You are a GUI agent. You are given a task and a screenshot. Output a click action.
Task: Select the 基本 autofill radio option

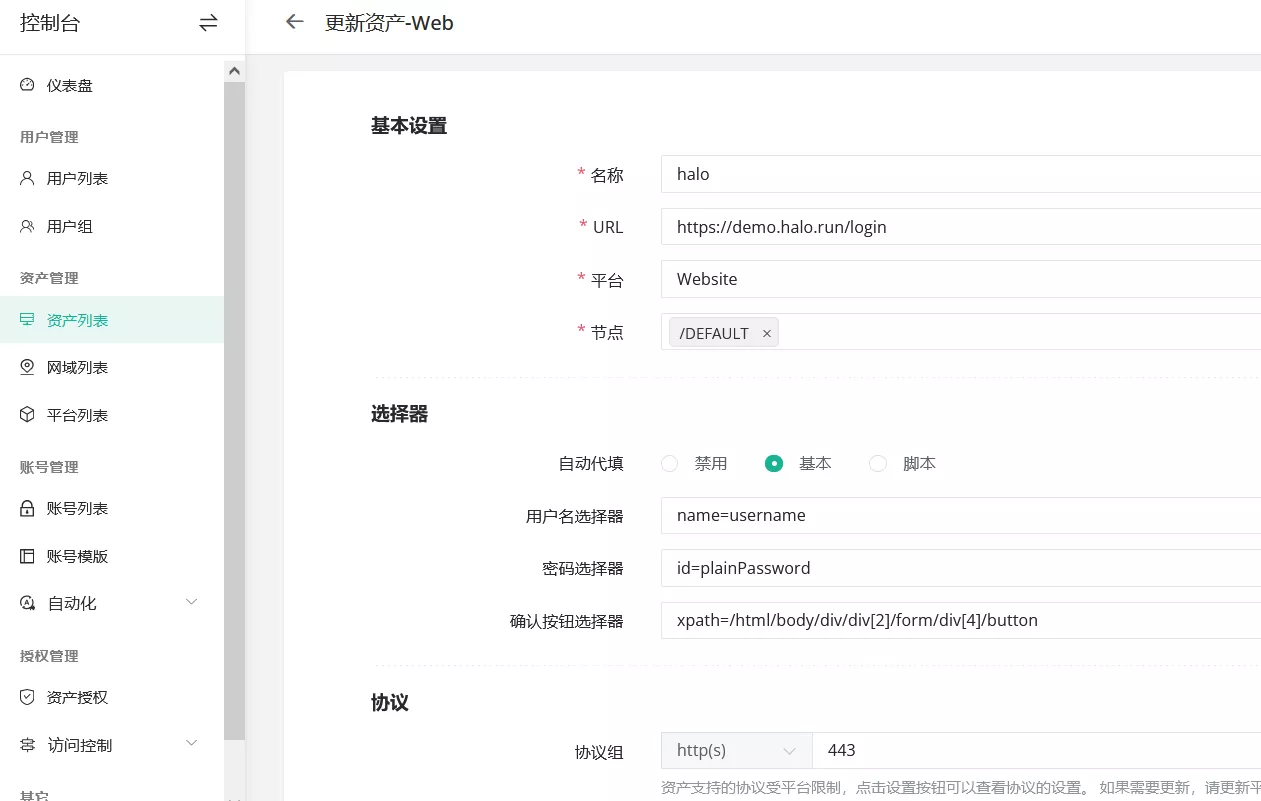pyautogui.click(x=773, y=464)
